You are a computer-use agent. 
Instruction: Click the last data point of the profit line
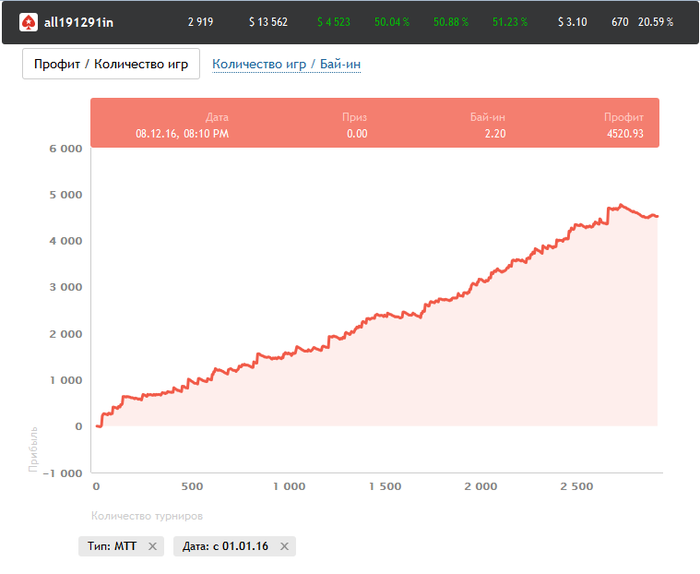pos(658,216)
